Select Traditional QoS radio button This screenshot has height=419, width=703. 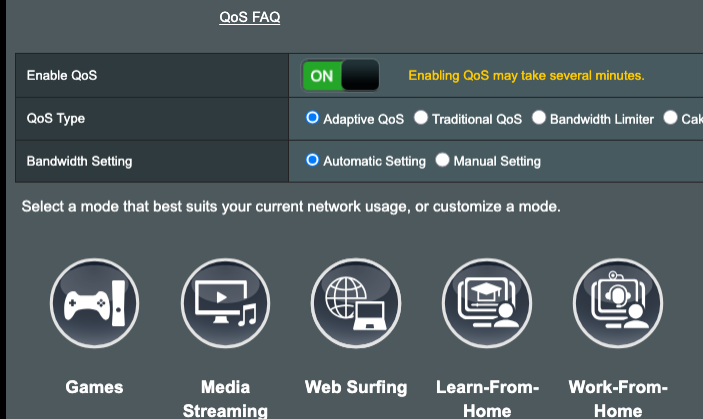point(421,118)
